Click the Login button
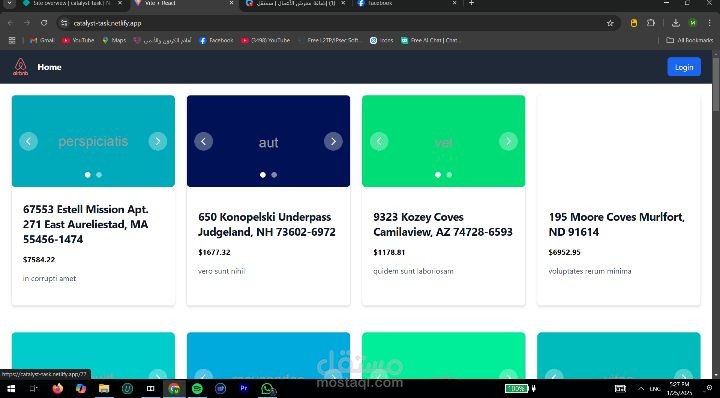This screenshot has height=398, width=720. 684,67
